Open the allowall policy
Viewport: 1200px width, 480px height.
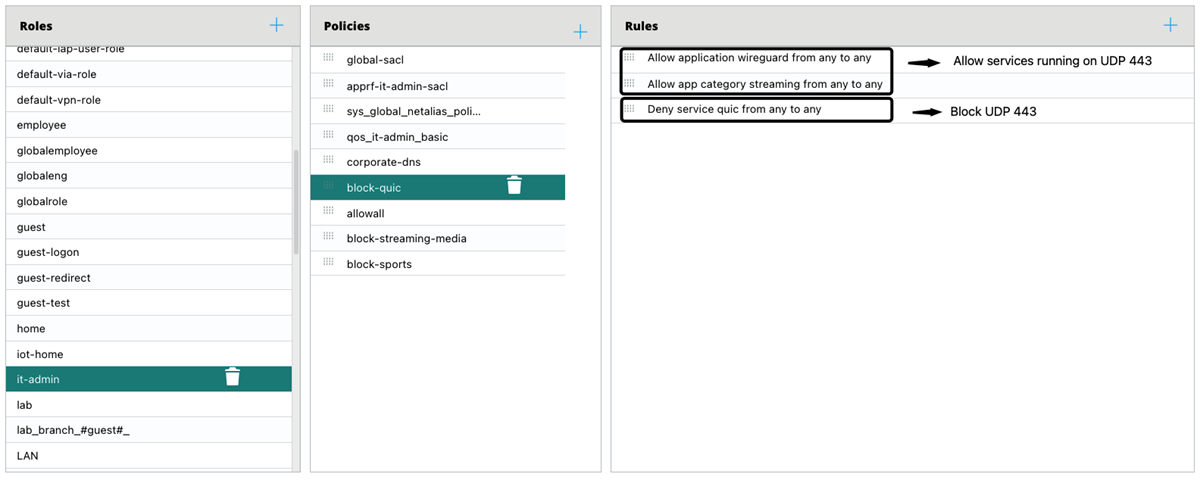click(365, 213)
